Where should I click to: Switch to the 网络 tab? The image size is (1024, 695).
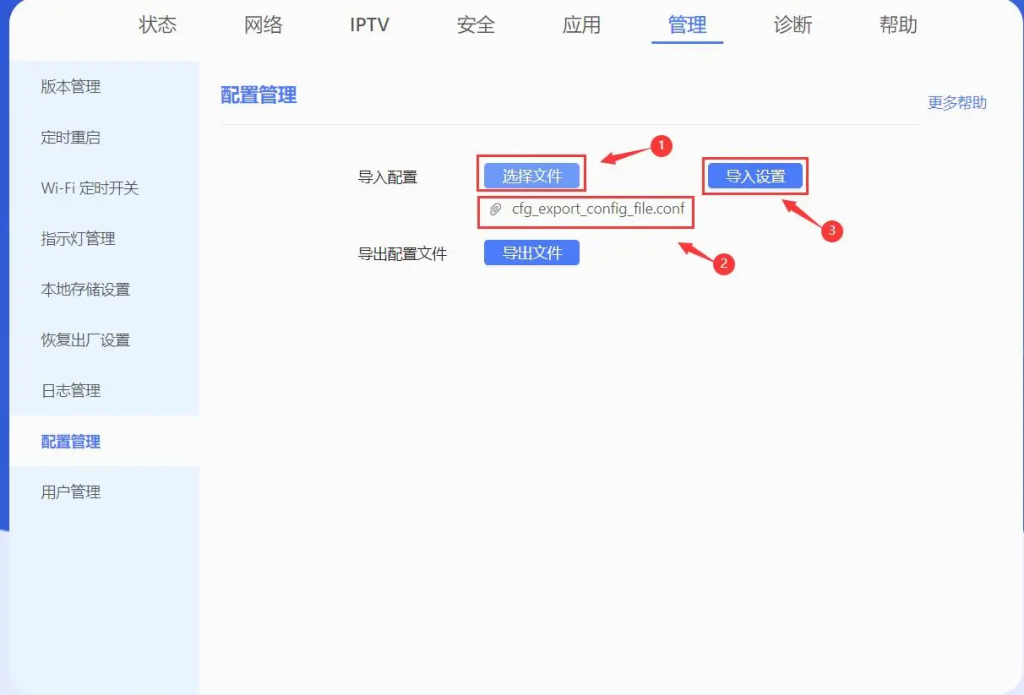[x=263, y=25]
